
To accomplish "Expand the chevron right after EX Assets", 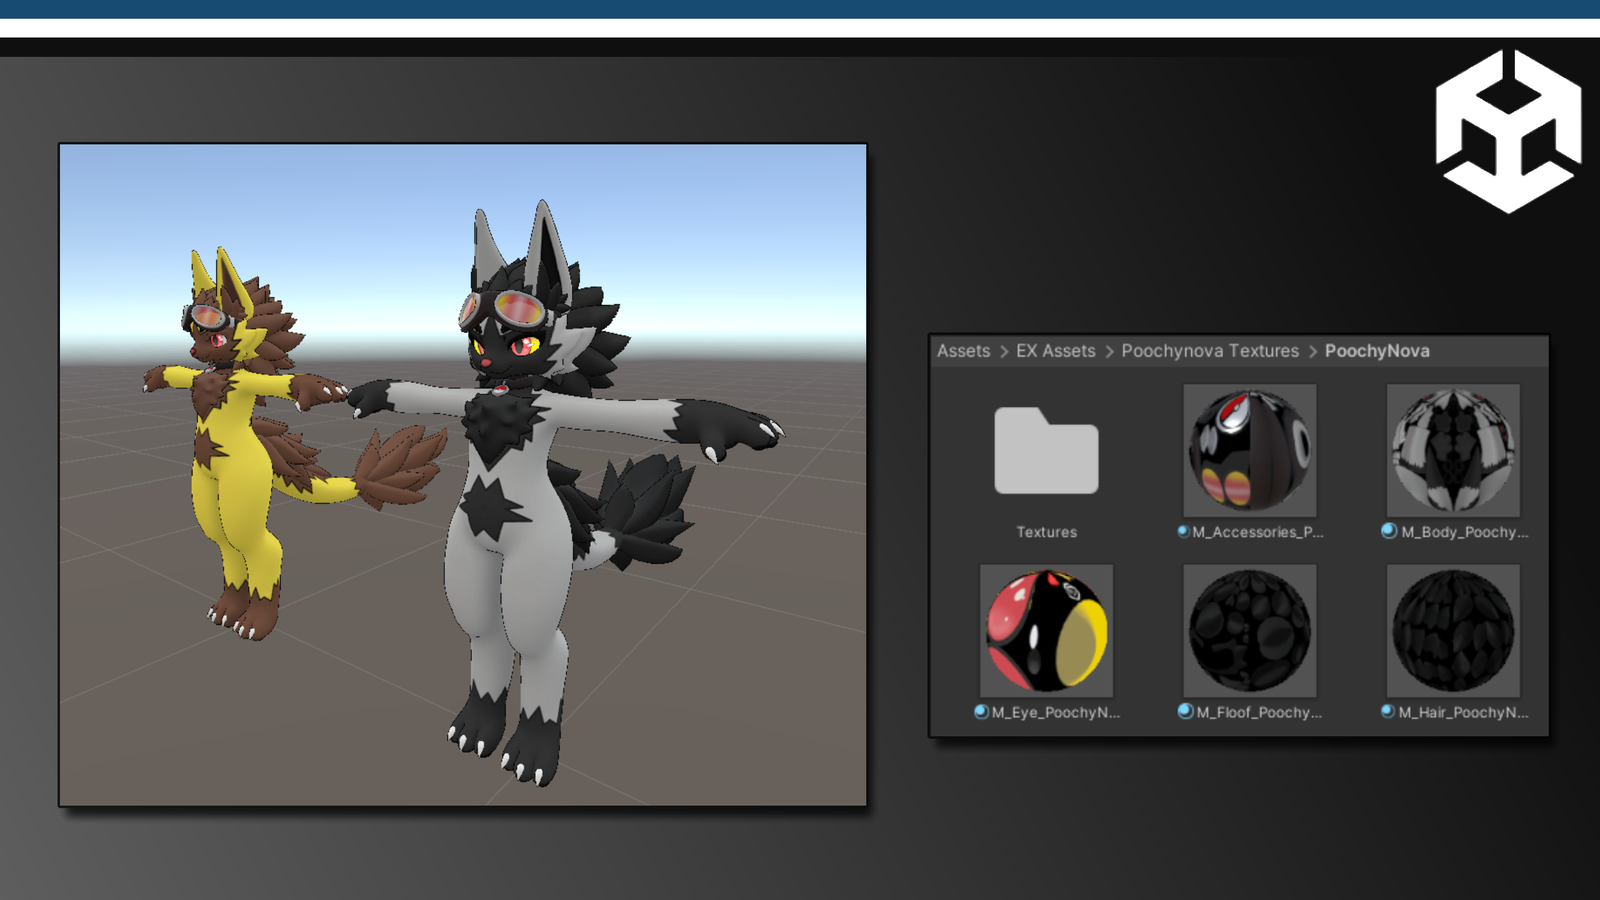I will tap(1108, 352).
